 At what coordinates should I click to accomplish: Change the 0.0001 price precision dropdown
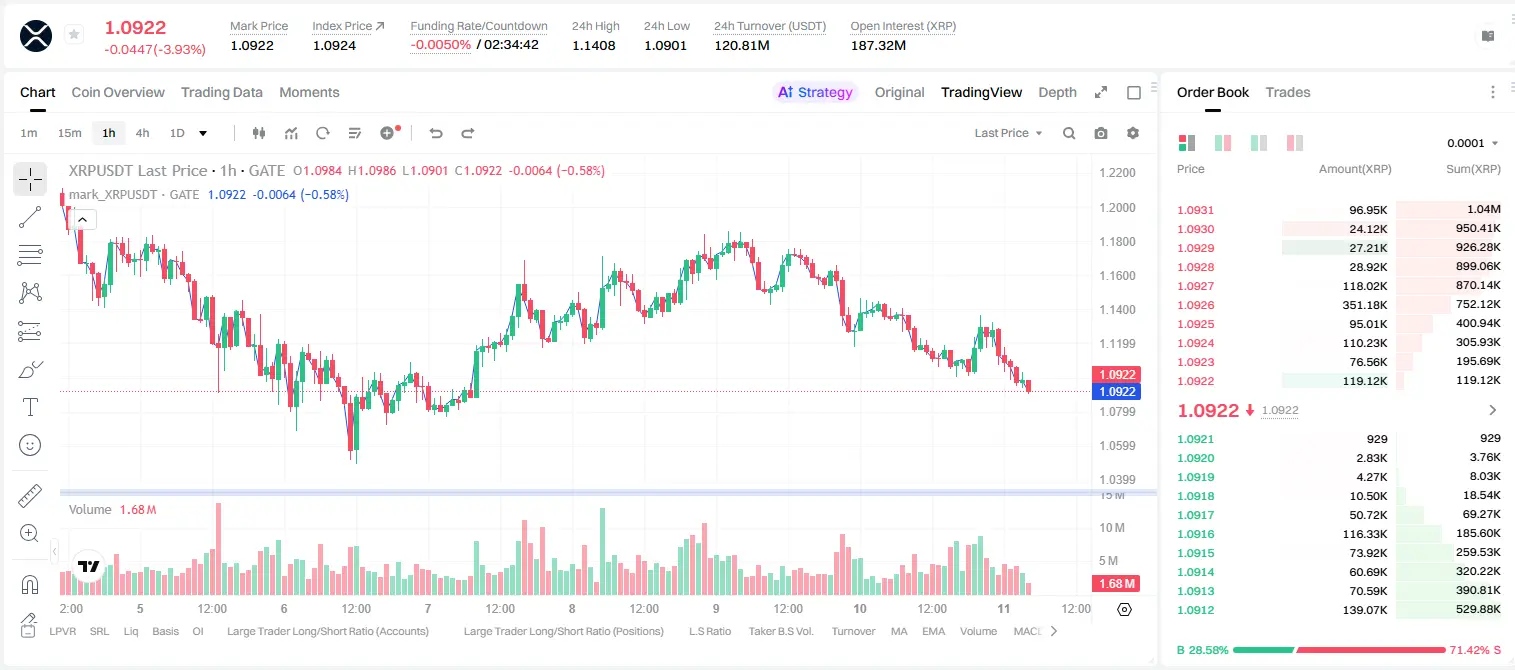click(1473, 143)
